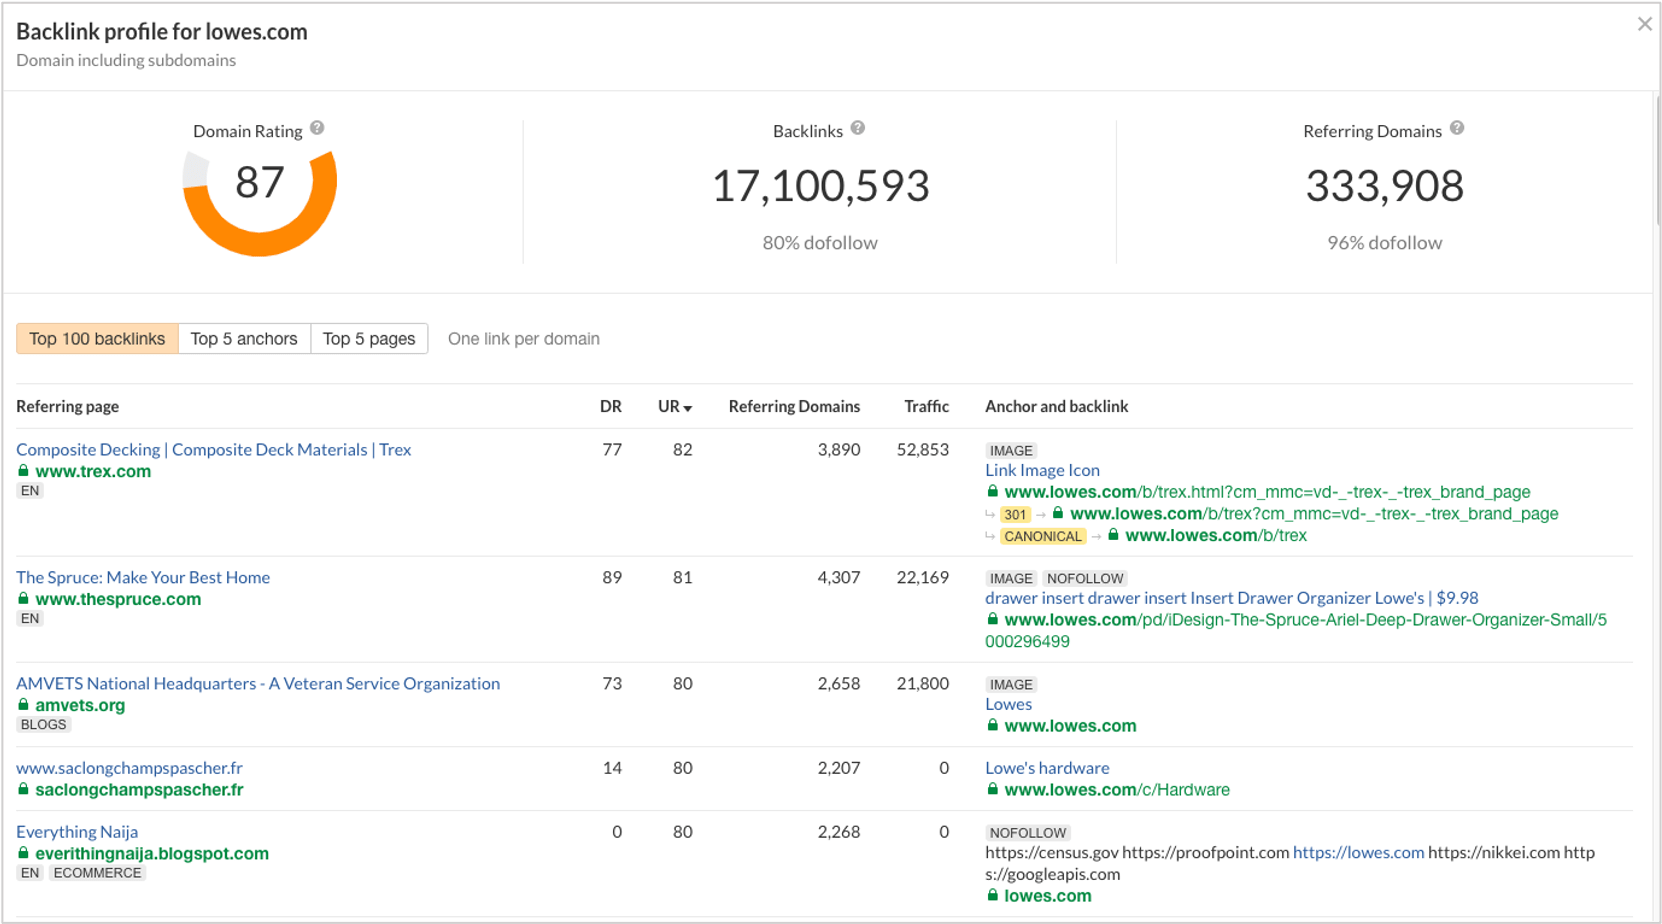Click the lock icon beside amvets.org
The image size is (1662, 924).
pyautogui.click(x=23, y=705)
